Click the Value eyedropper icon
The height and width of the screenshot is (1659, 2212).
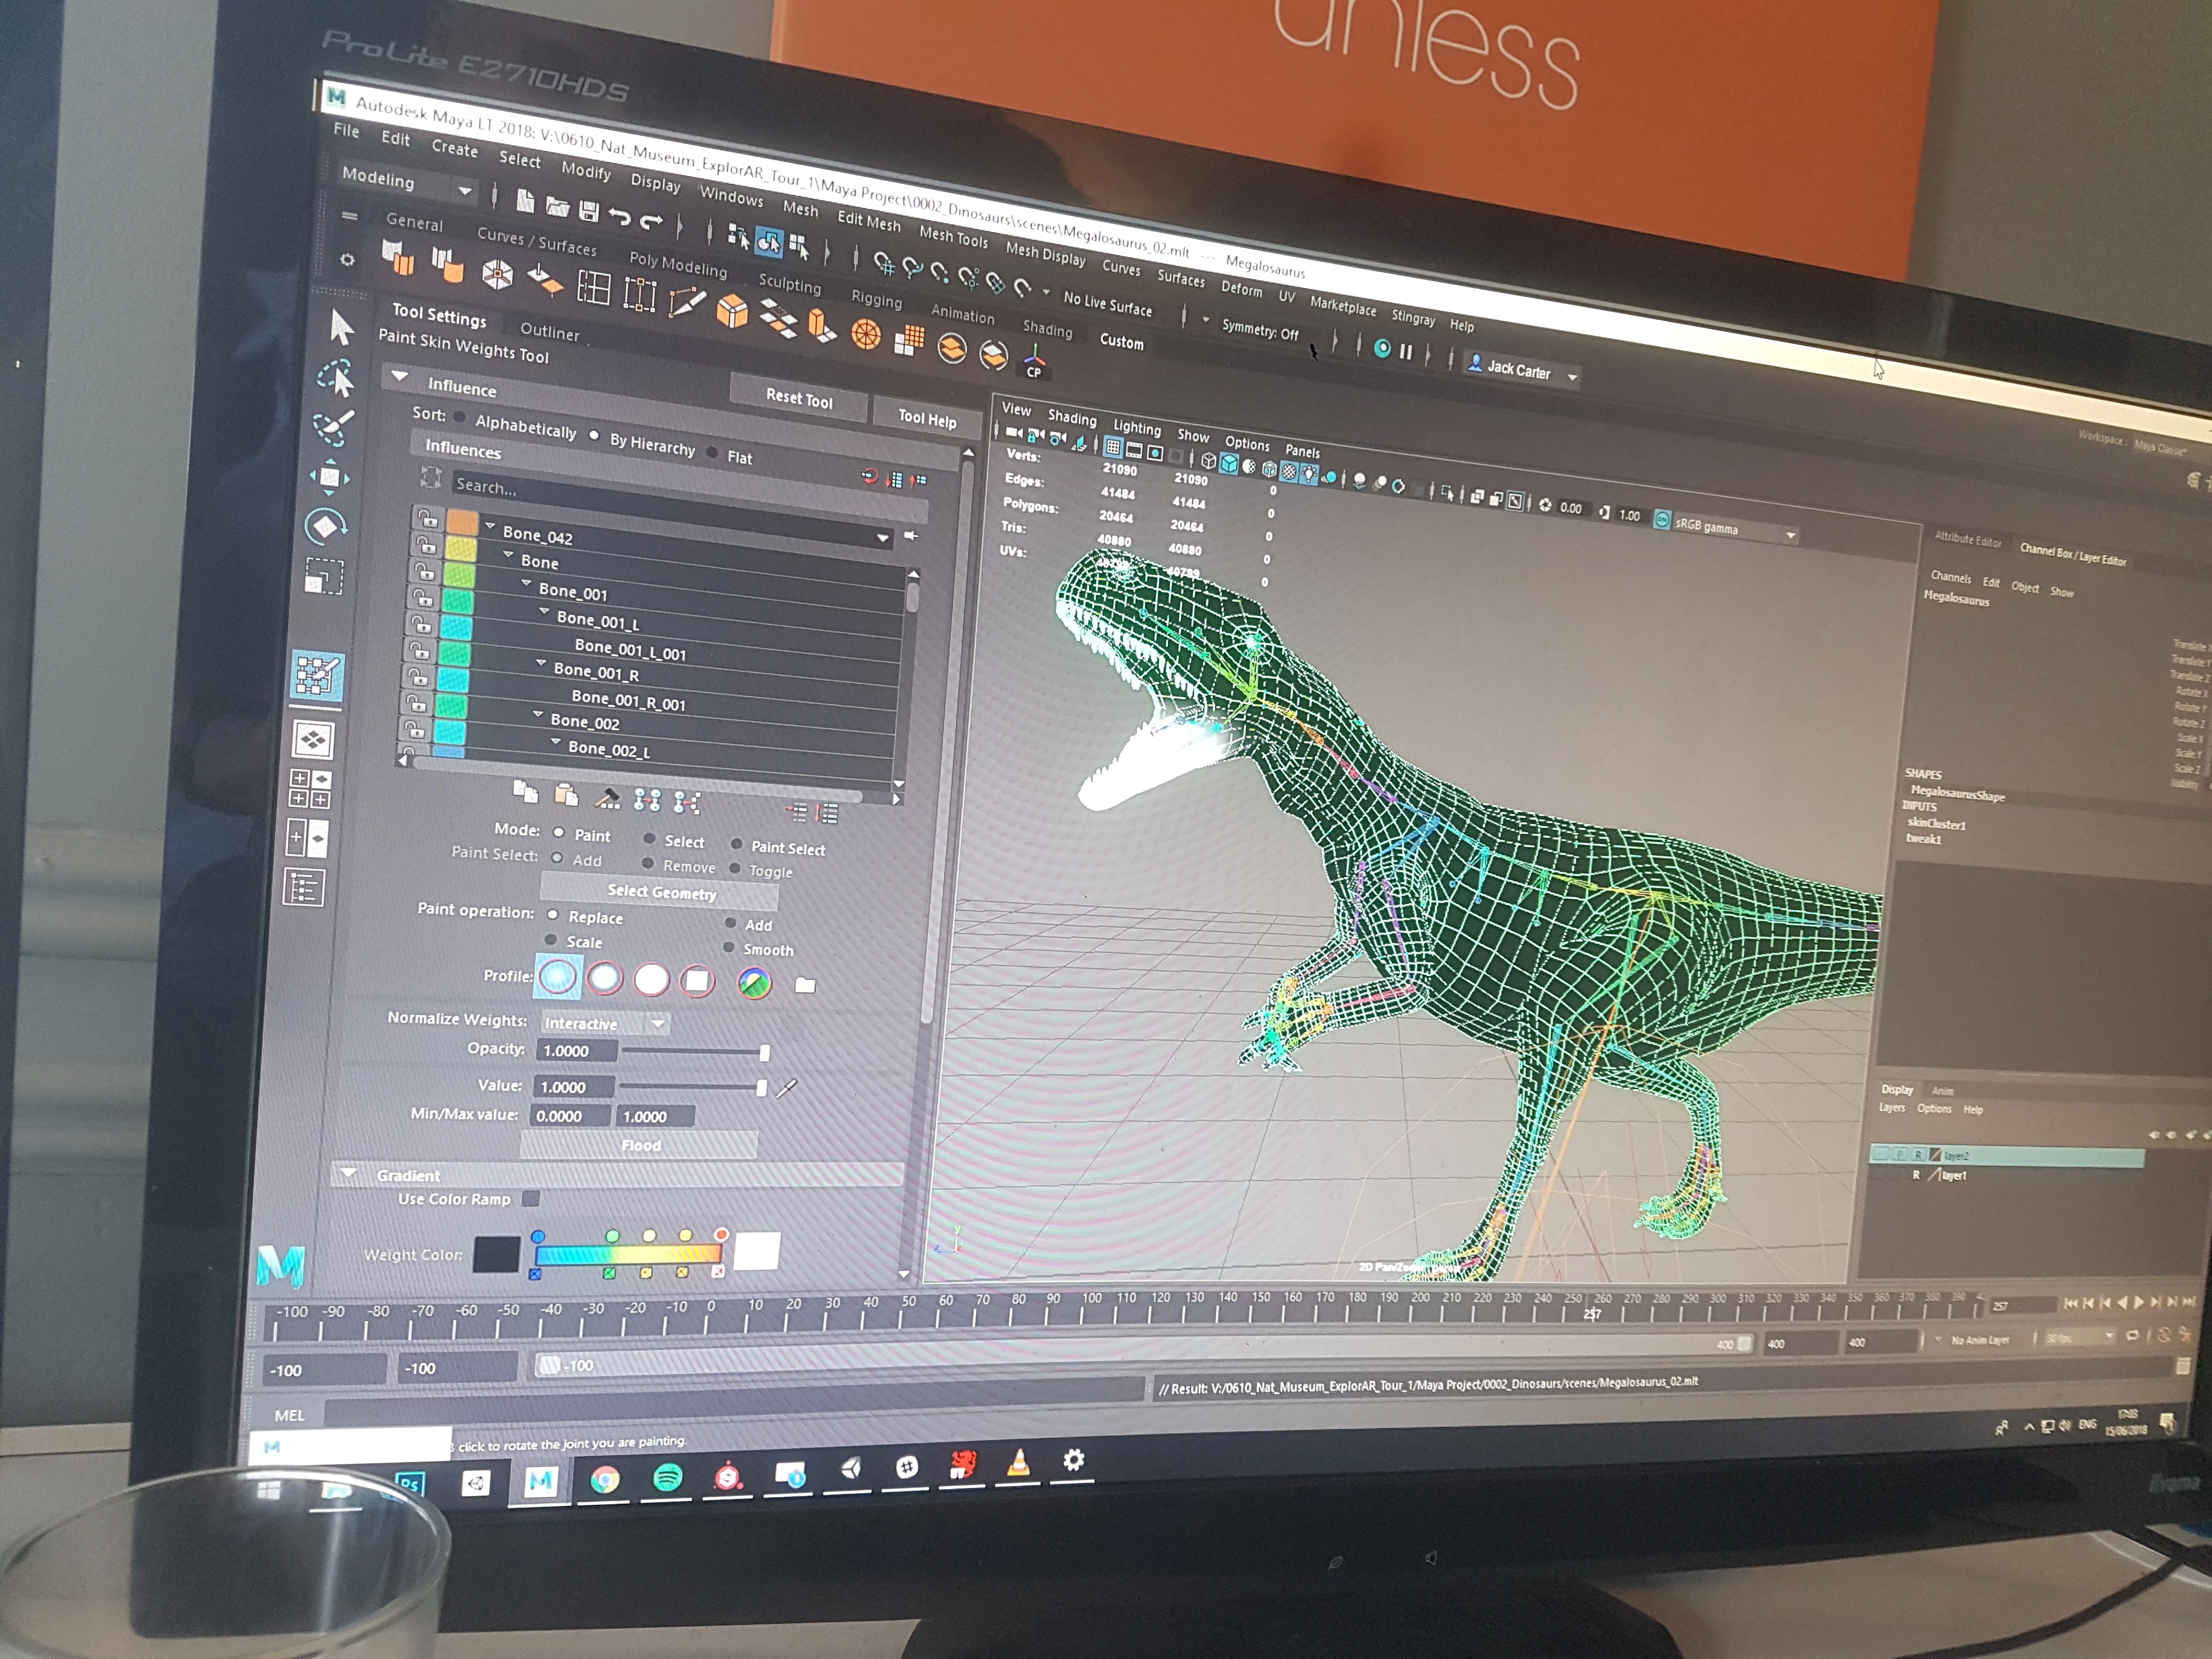pos(787,1088)
